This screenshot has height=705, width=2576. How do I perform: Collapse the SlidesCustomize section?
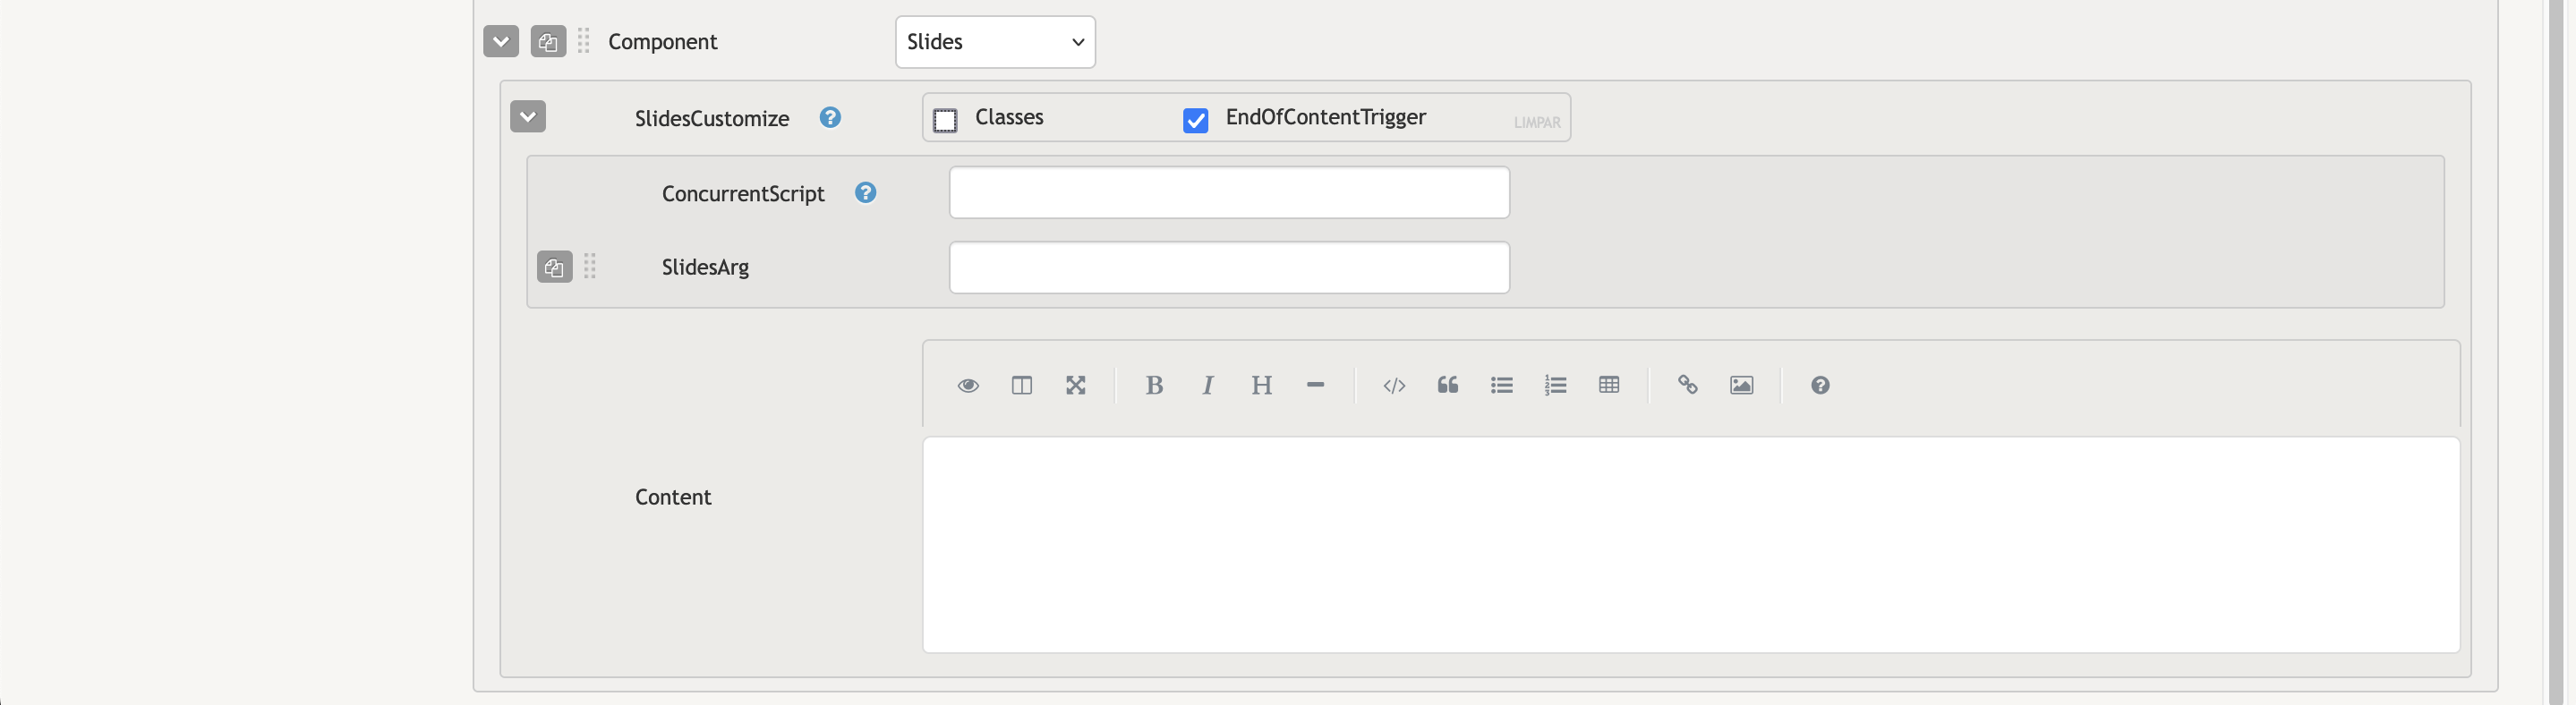click(x=528, y=117)
